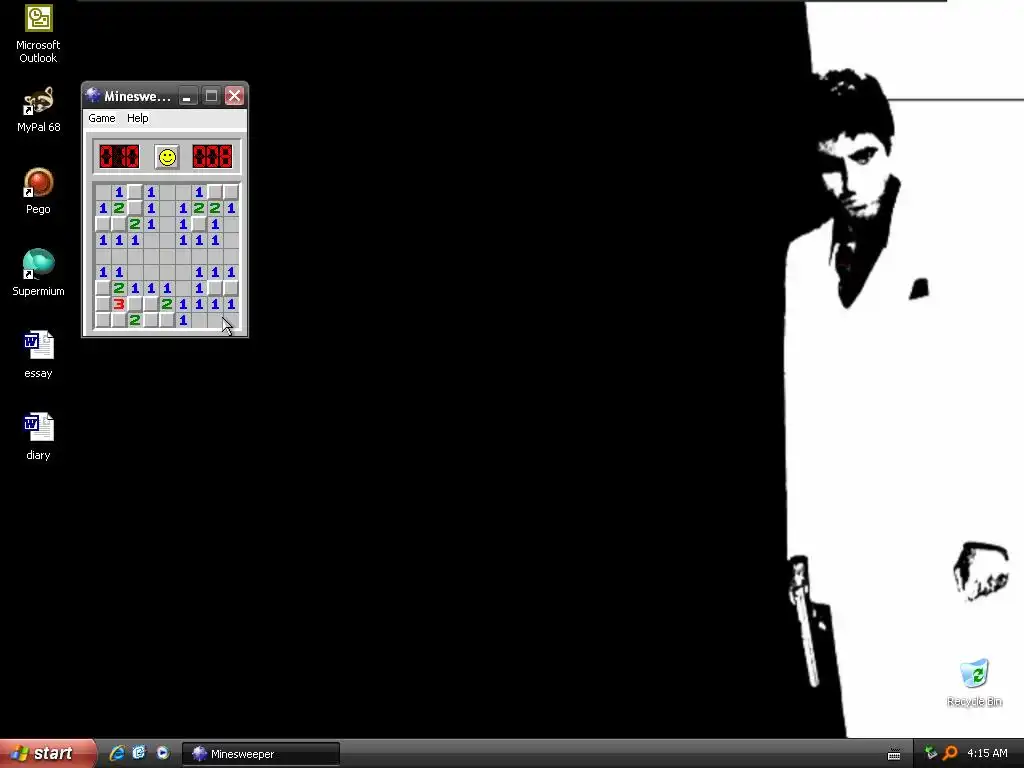
Task: Click the keyboard icon in the taskbar
Action: (x=894, y=754)
